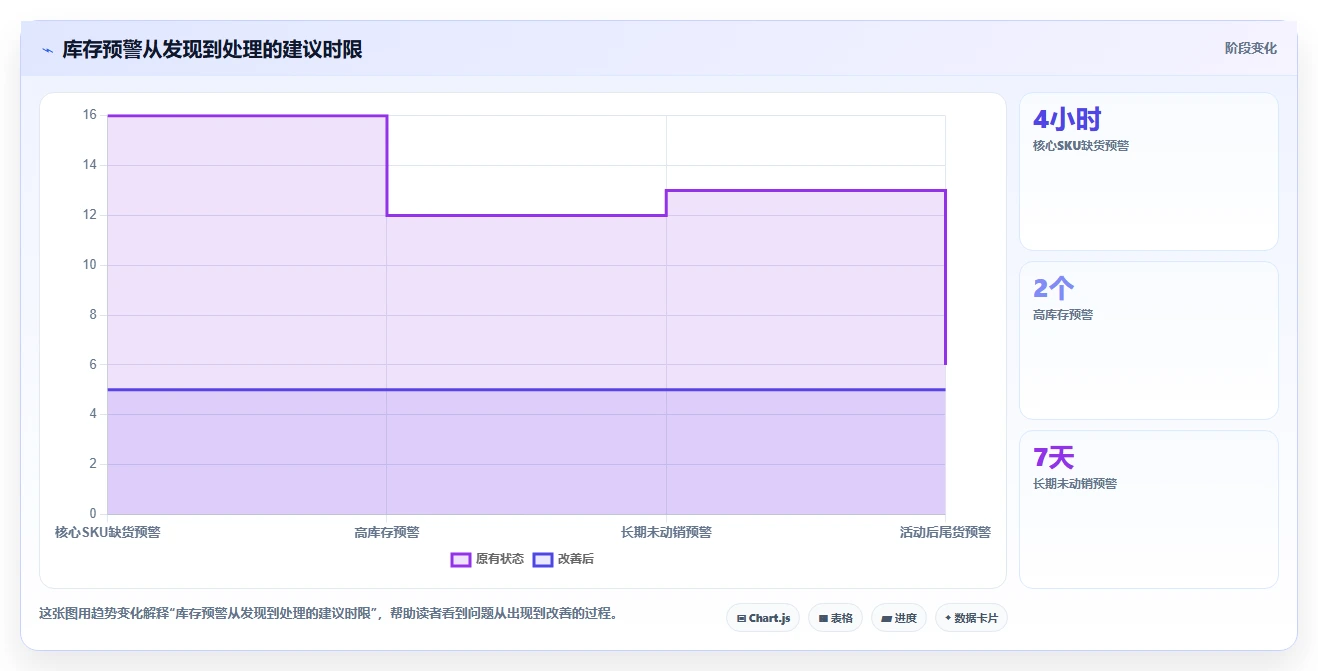Click the Chart.js tag
1318x671 pixels.
763,618
